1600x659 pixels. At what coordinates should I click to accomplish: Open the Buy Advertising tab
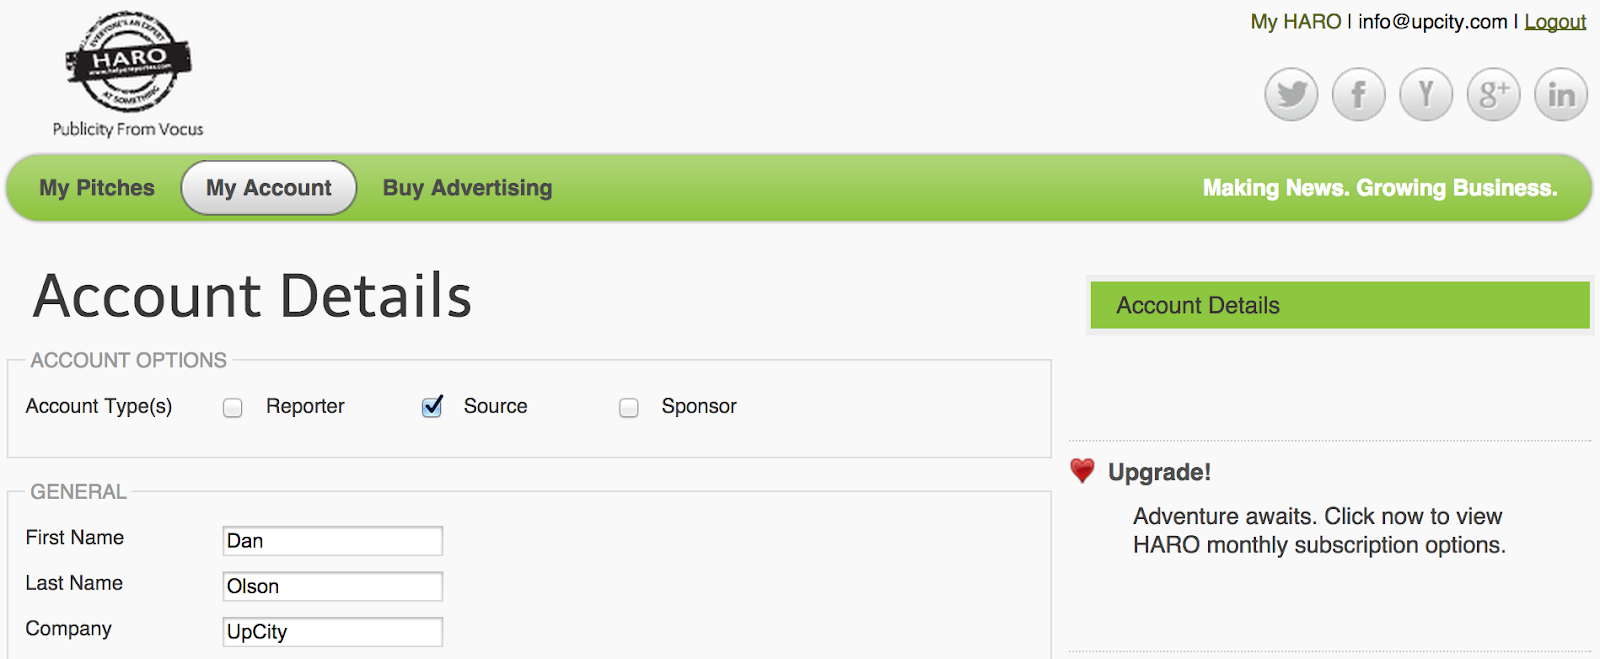[467, 188]
